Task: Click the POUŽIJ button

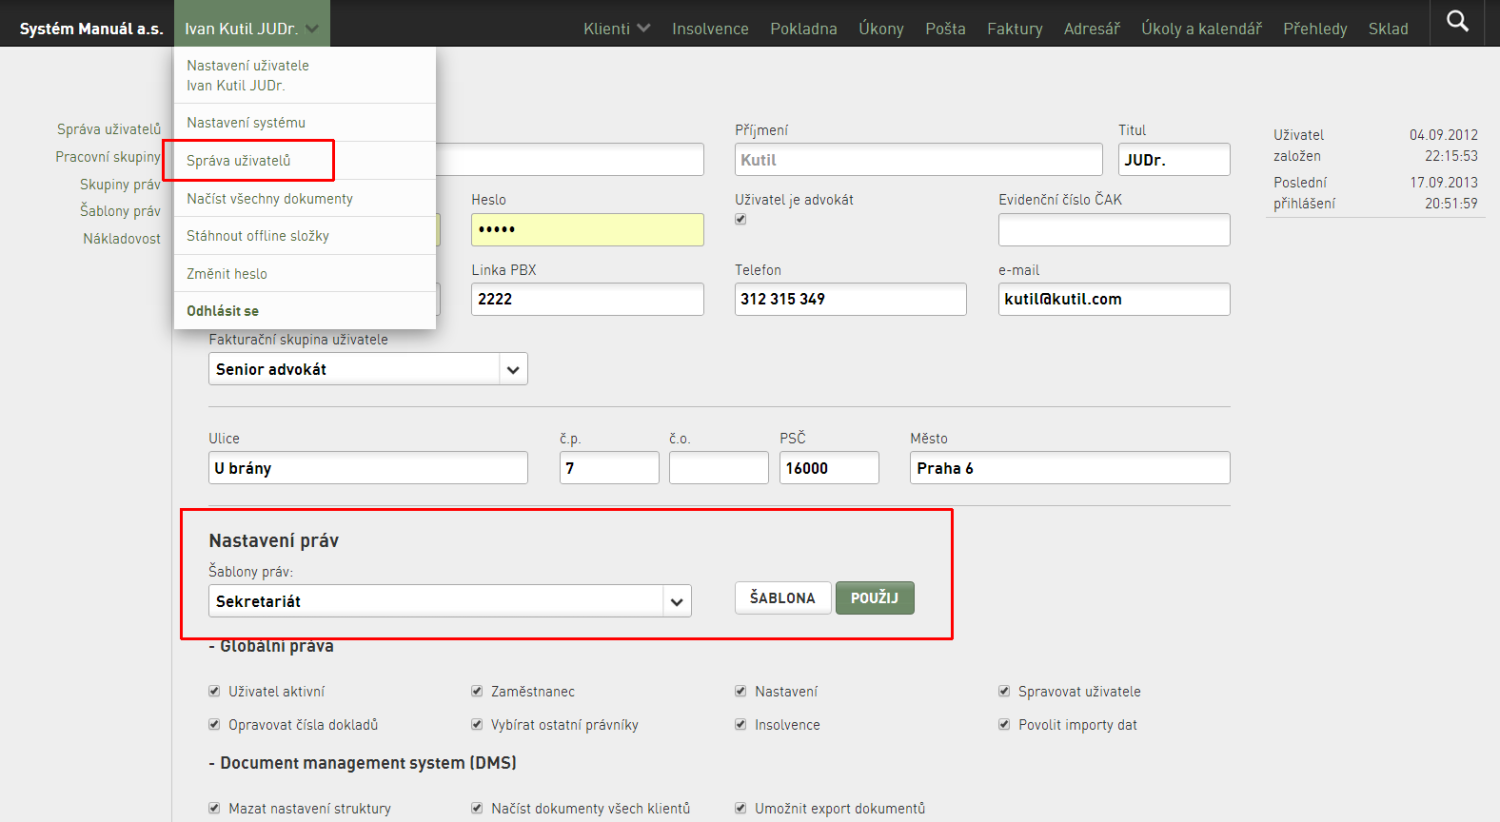Action: tap(875, 598)
